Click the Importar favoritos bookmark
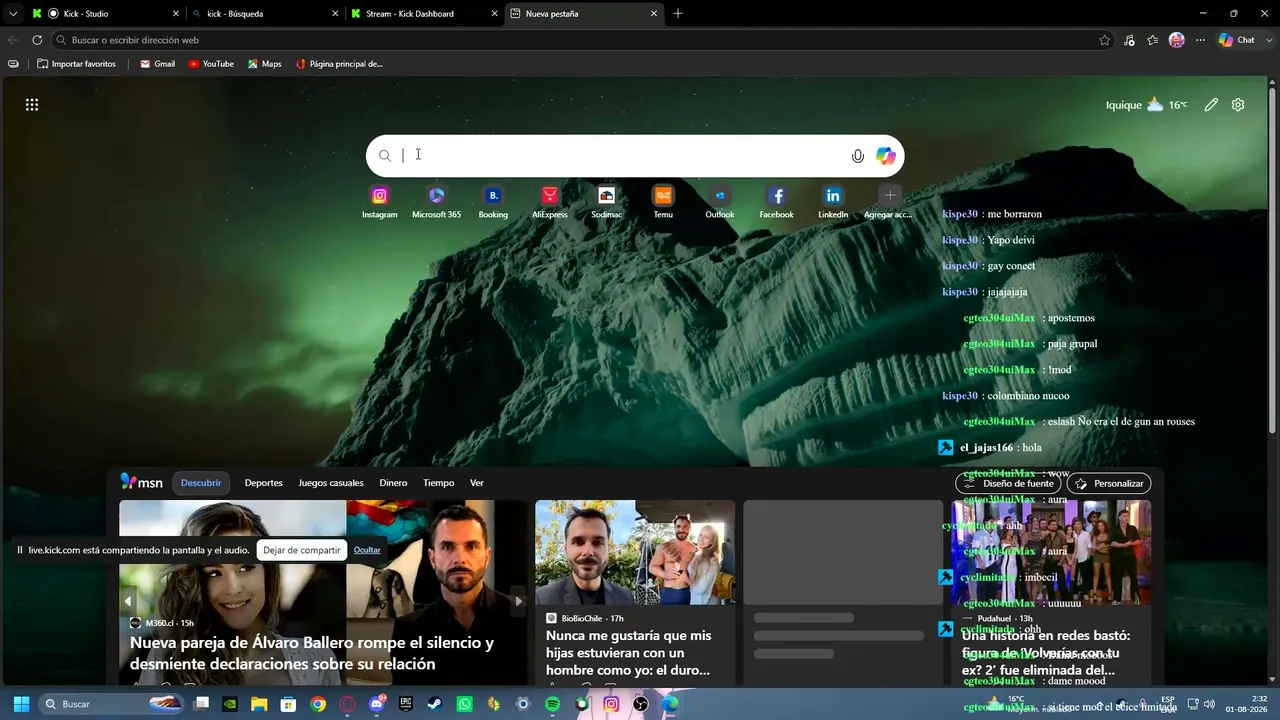Viewport: 1280px width, 720px height. point(77,64)
